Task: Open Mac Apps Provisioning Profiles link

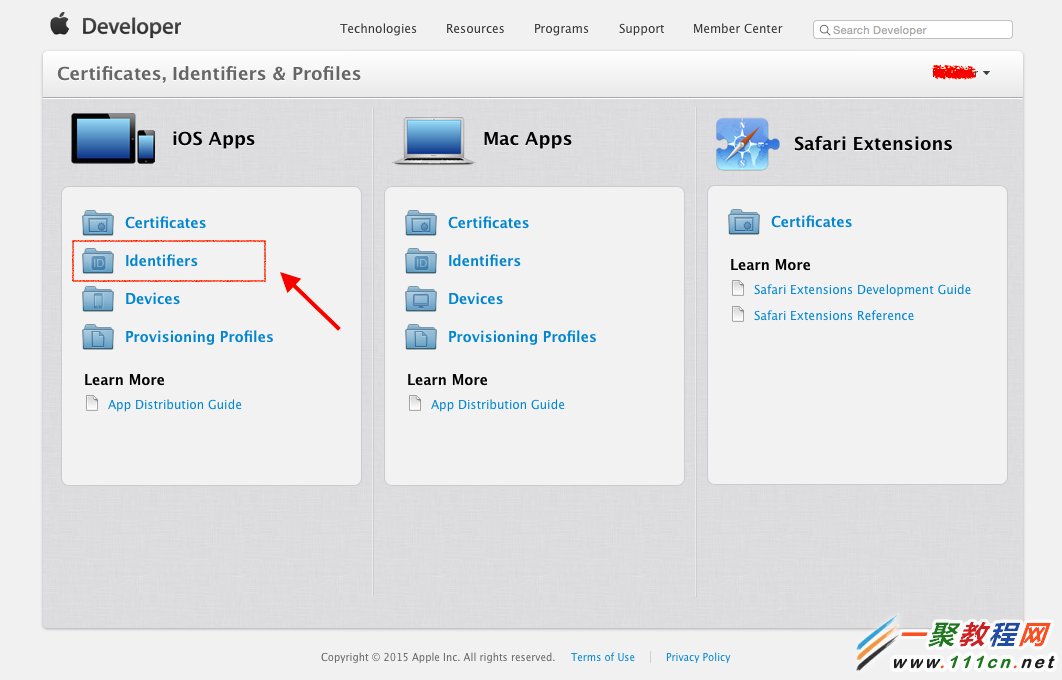Action: (x=522, y=337)
